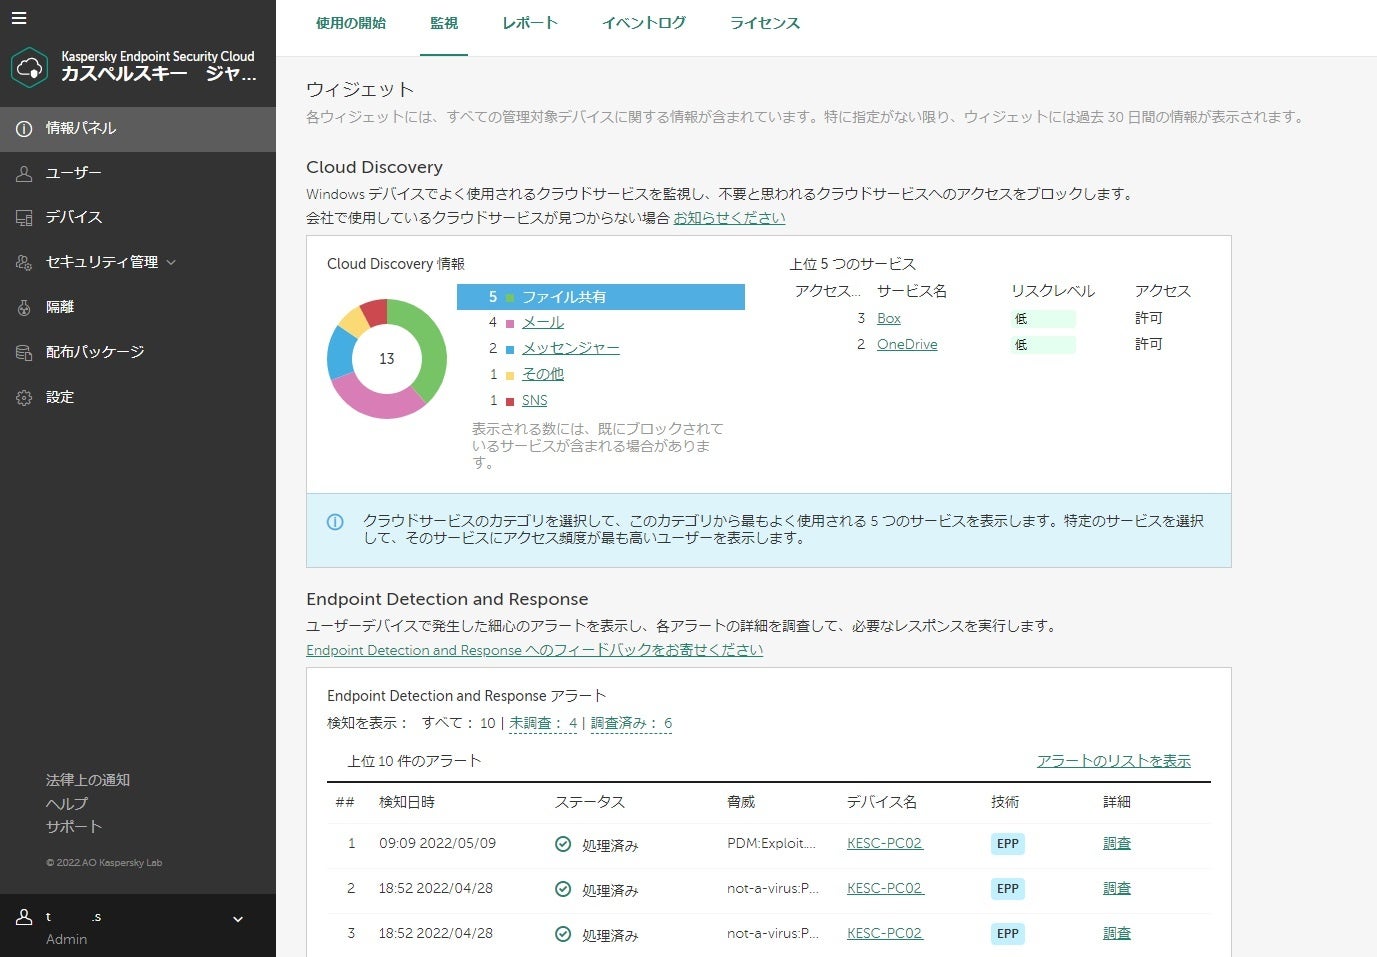Open 設定 via the gear icon
Image resolution: width=1377 pixels, height=957 pixels.
point(24,398)
